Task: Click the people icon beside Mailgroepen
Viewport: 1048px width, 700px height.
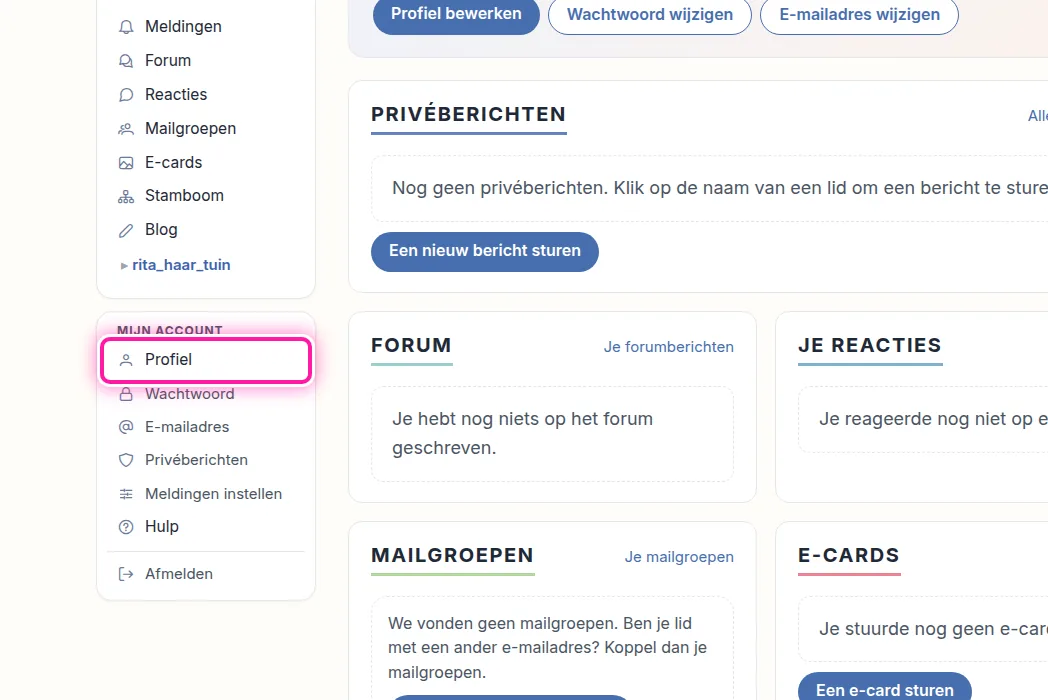Action: tap(126, 129)
